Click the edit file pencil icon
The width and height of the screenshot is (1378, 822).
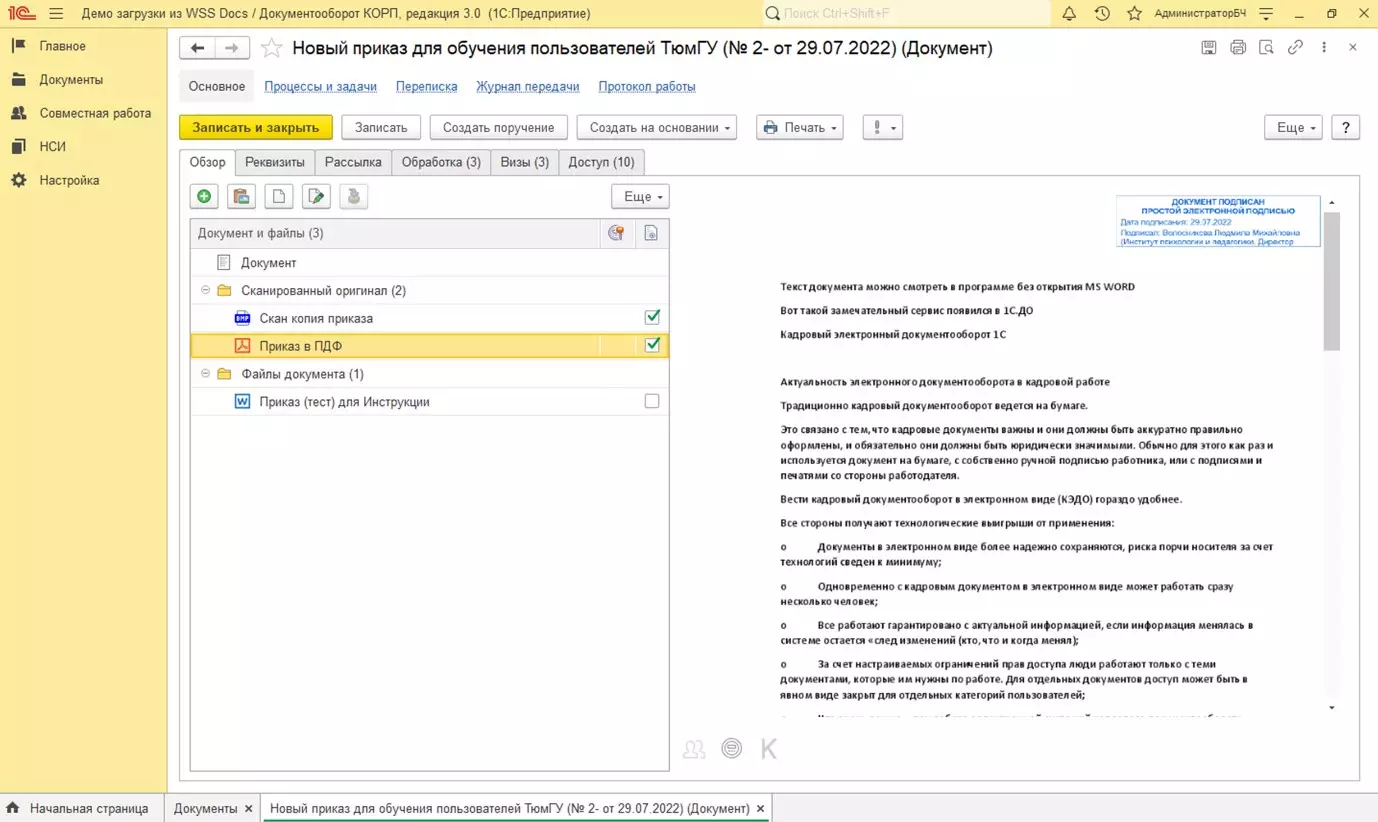click(316, 197)
